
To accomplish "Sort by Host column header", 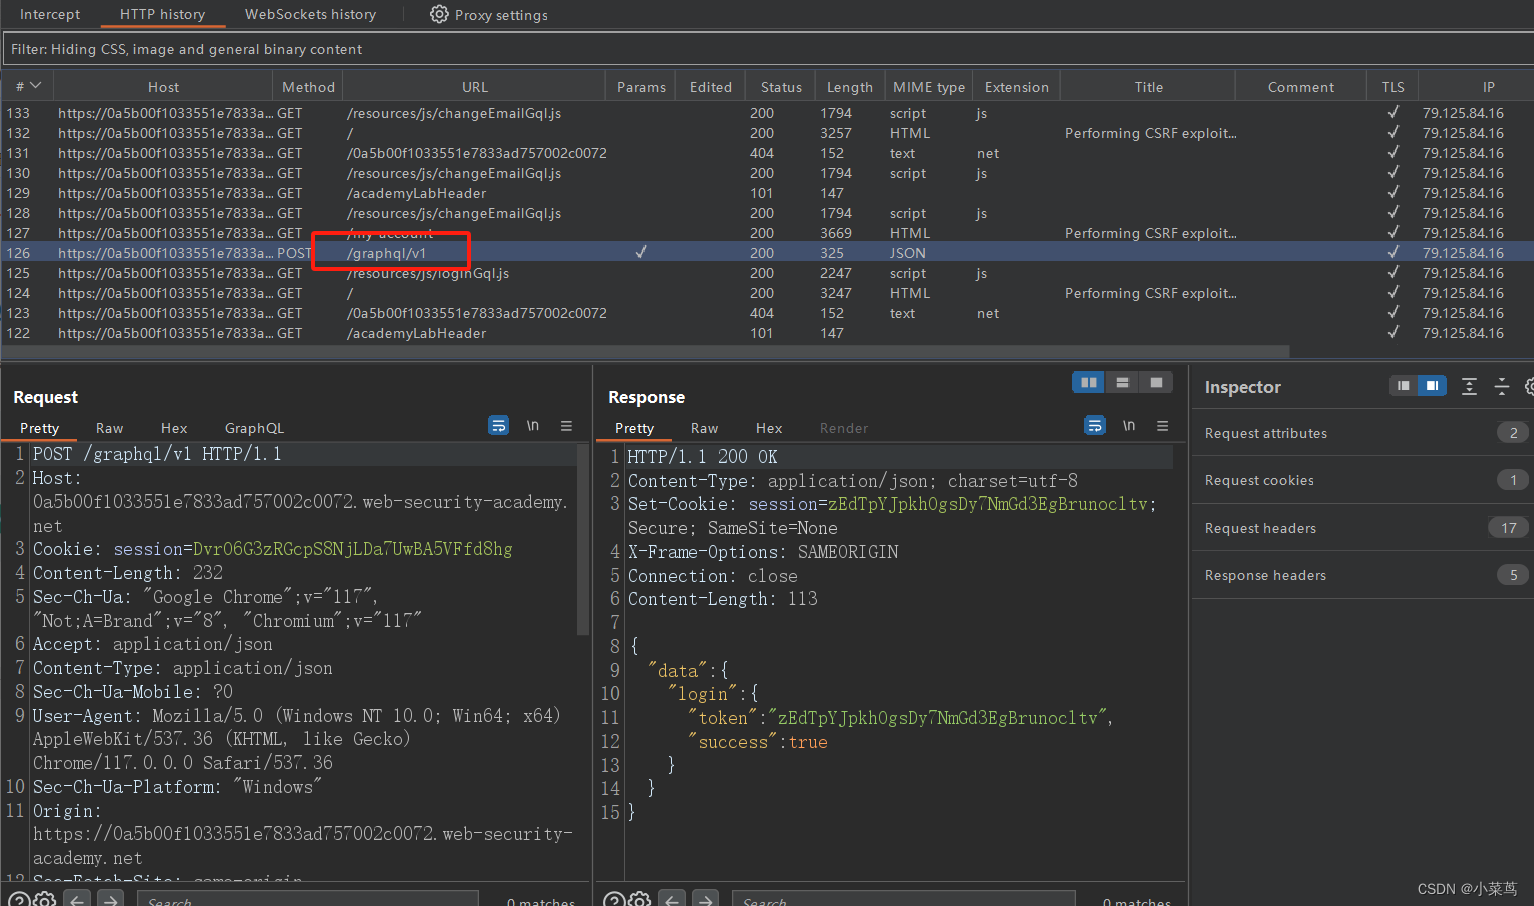I will pos(163,87).
